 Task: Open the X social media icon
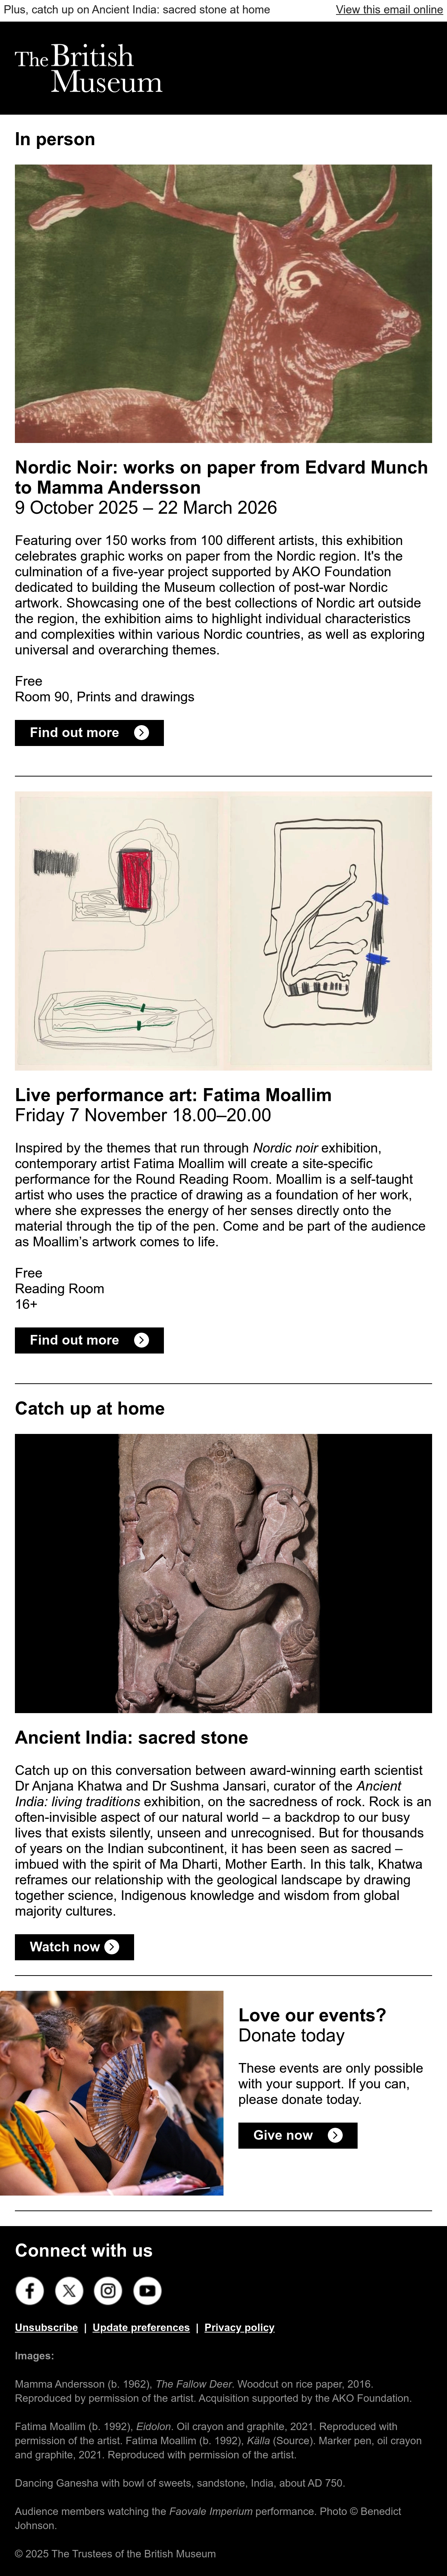(x=68, y=2290)
